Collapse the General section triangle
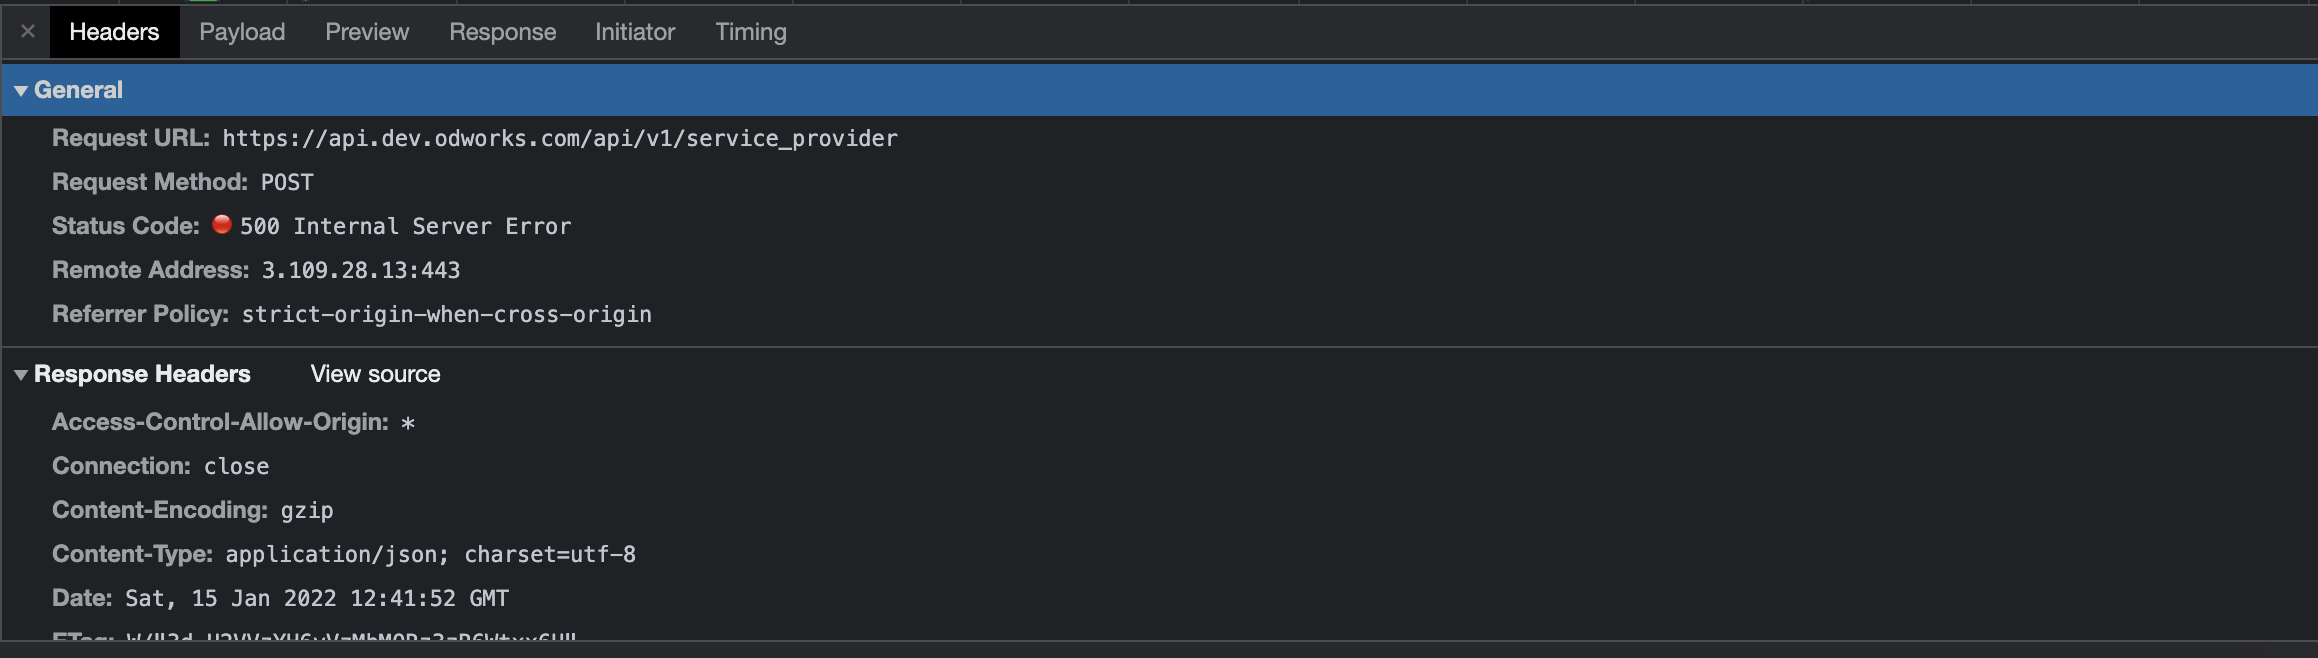2318x658 pixels. click(20, 91)
